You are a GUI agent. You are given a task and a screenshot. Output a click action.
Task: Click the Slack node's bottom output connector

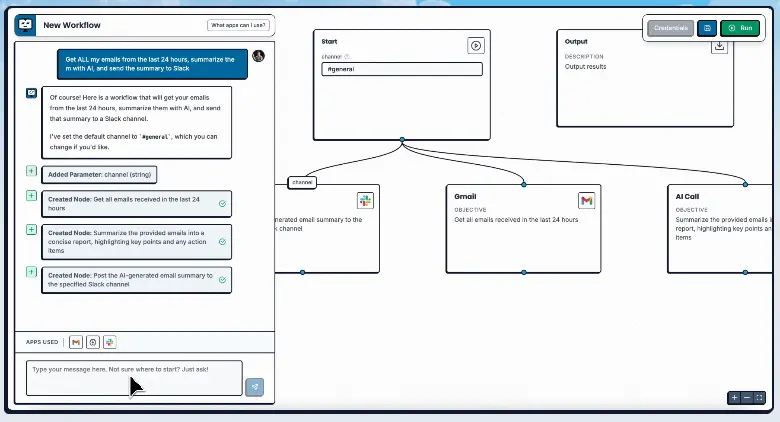(x=302, y=273)
